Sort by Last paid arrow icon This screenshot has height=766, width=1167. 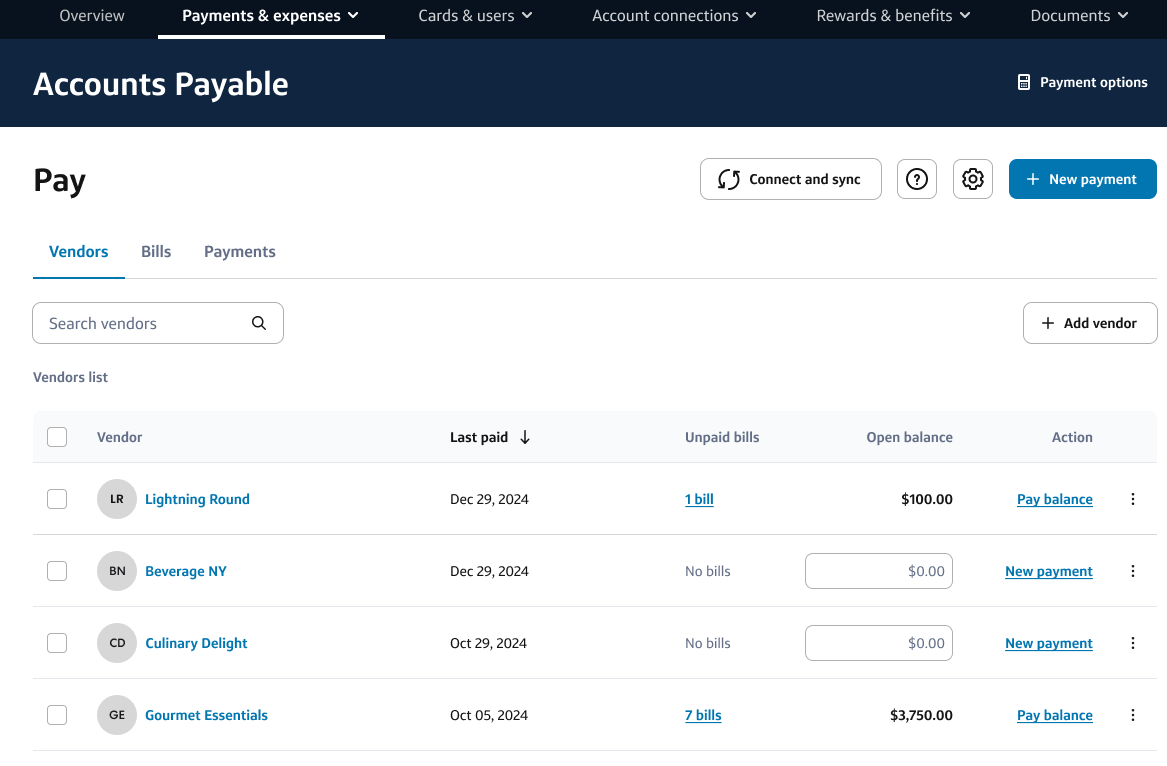coord(525,437)
